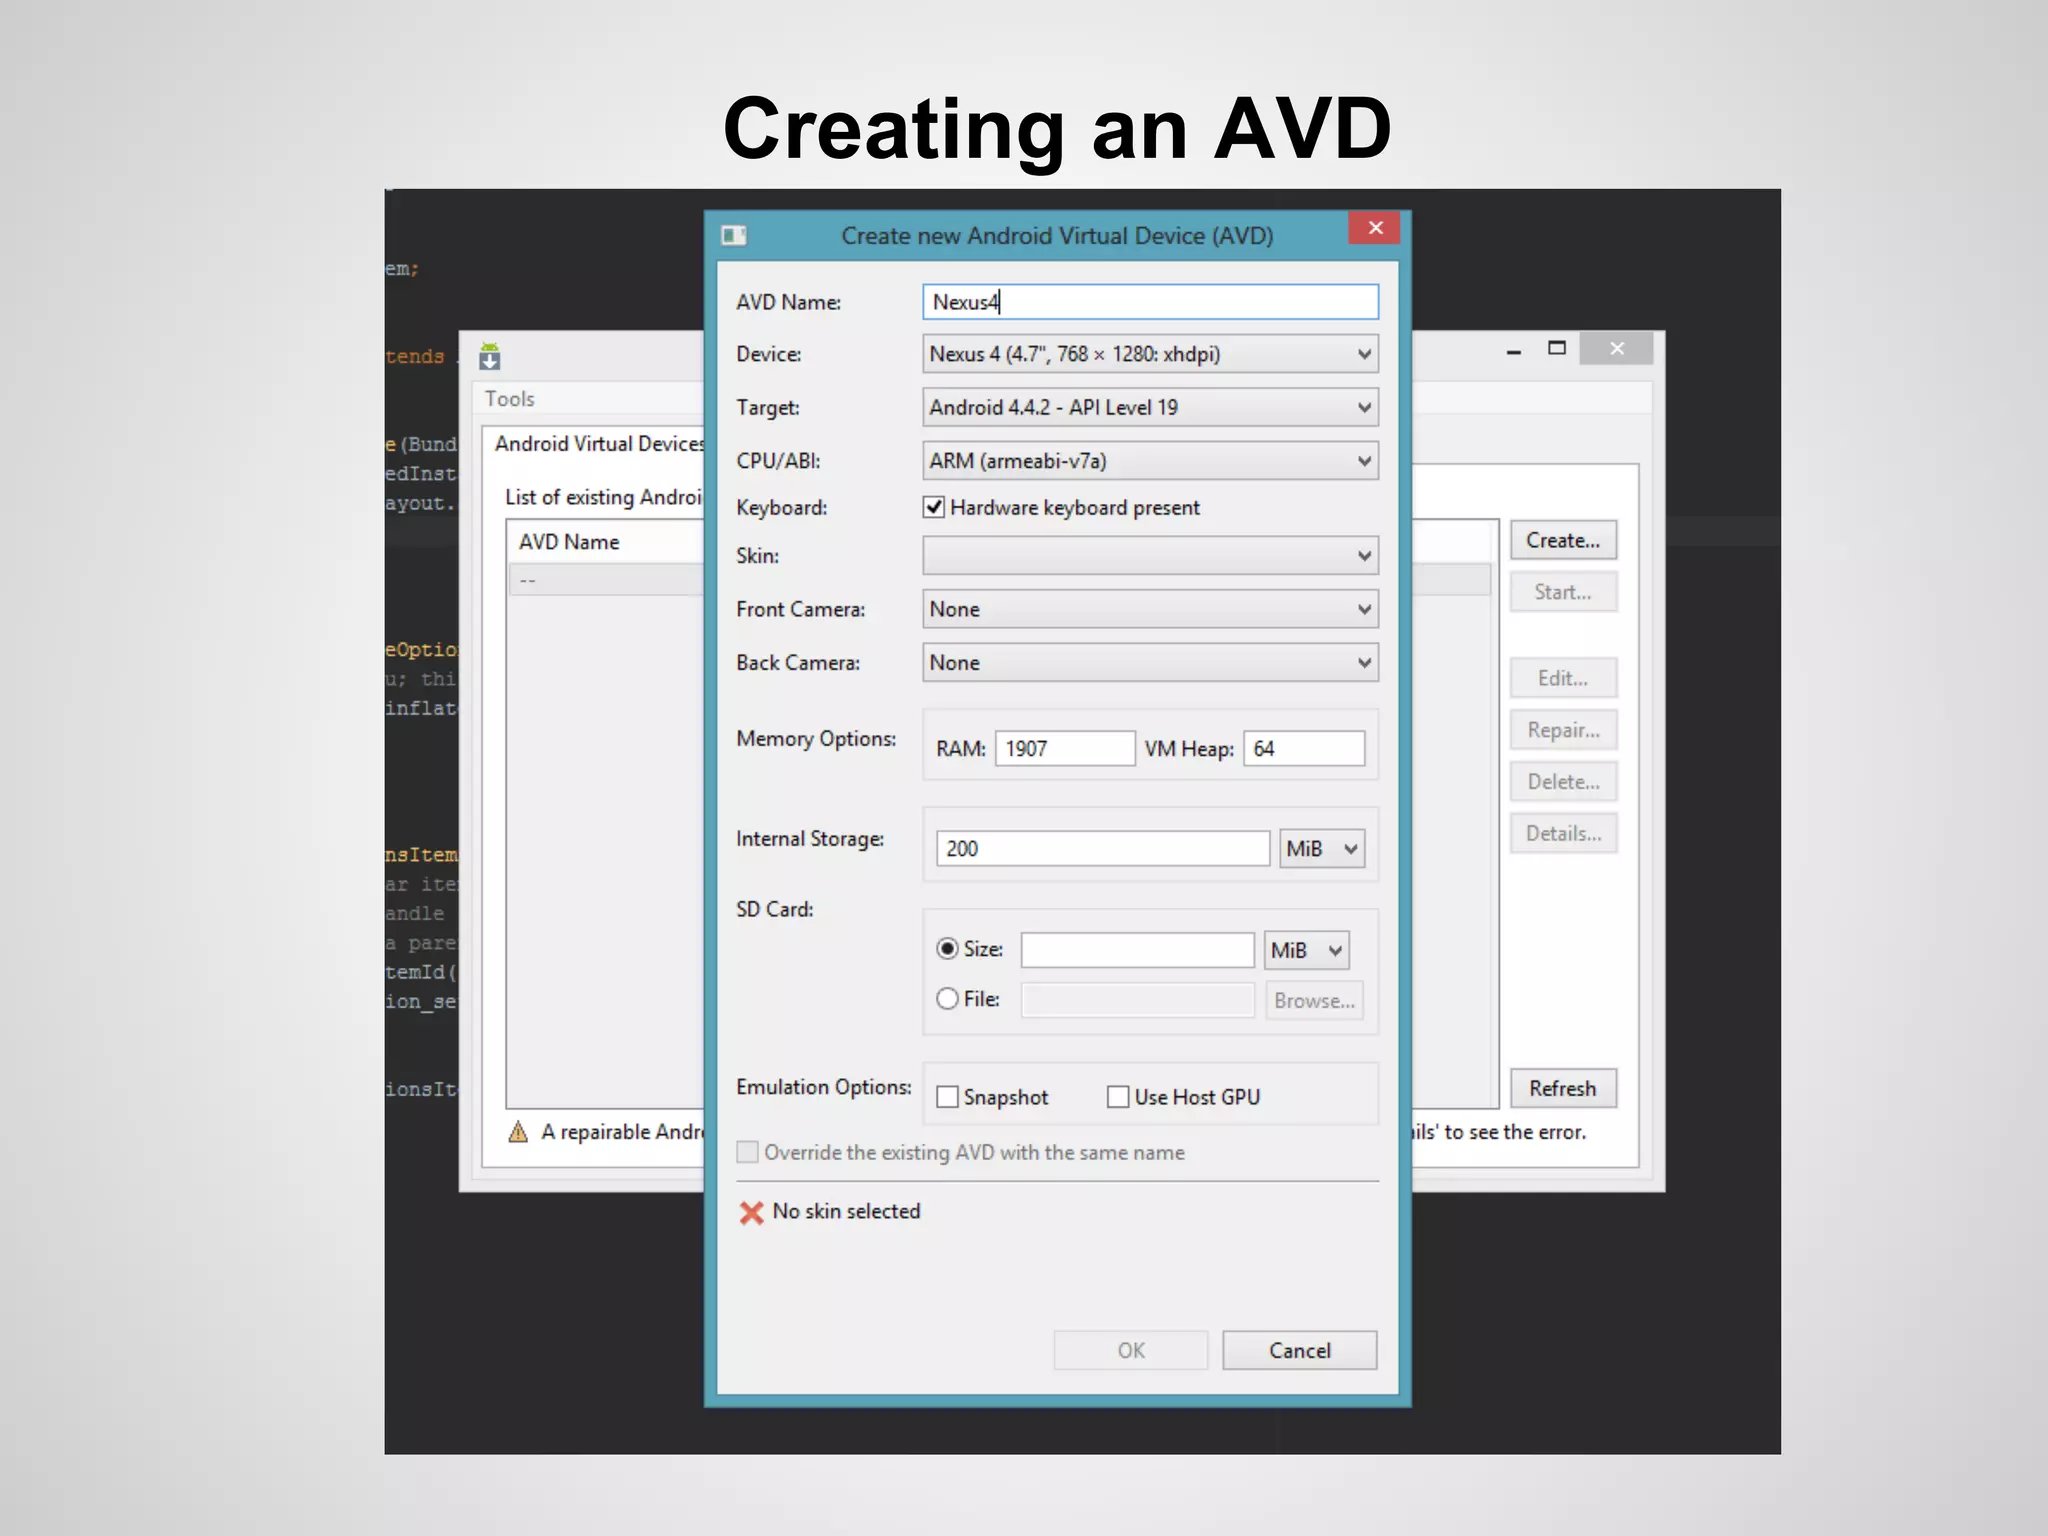Viewport: 2048px width, 1536px height.
Task: Close the Create new AVD dialog
Action: tap(1374, 228)
